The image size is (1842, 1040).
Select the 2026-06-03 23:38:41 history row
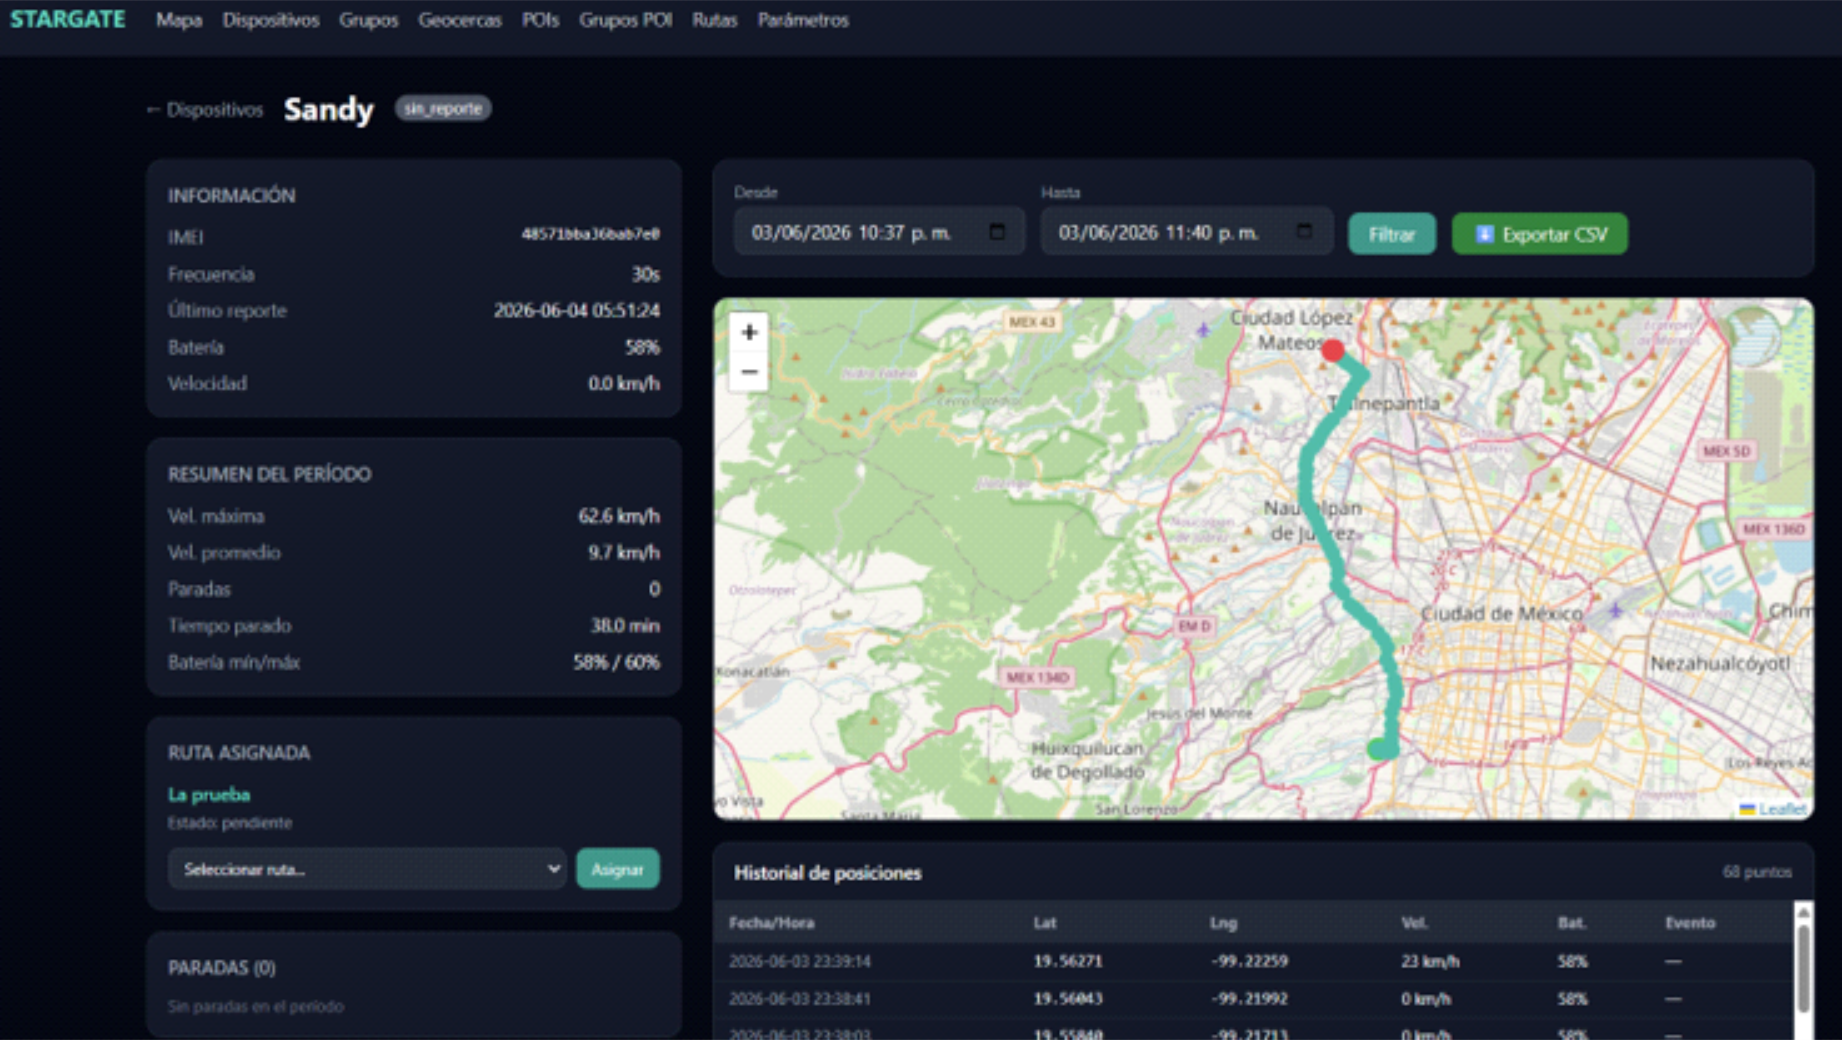(1254, 998)
